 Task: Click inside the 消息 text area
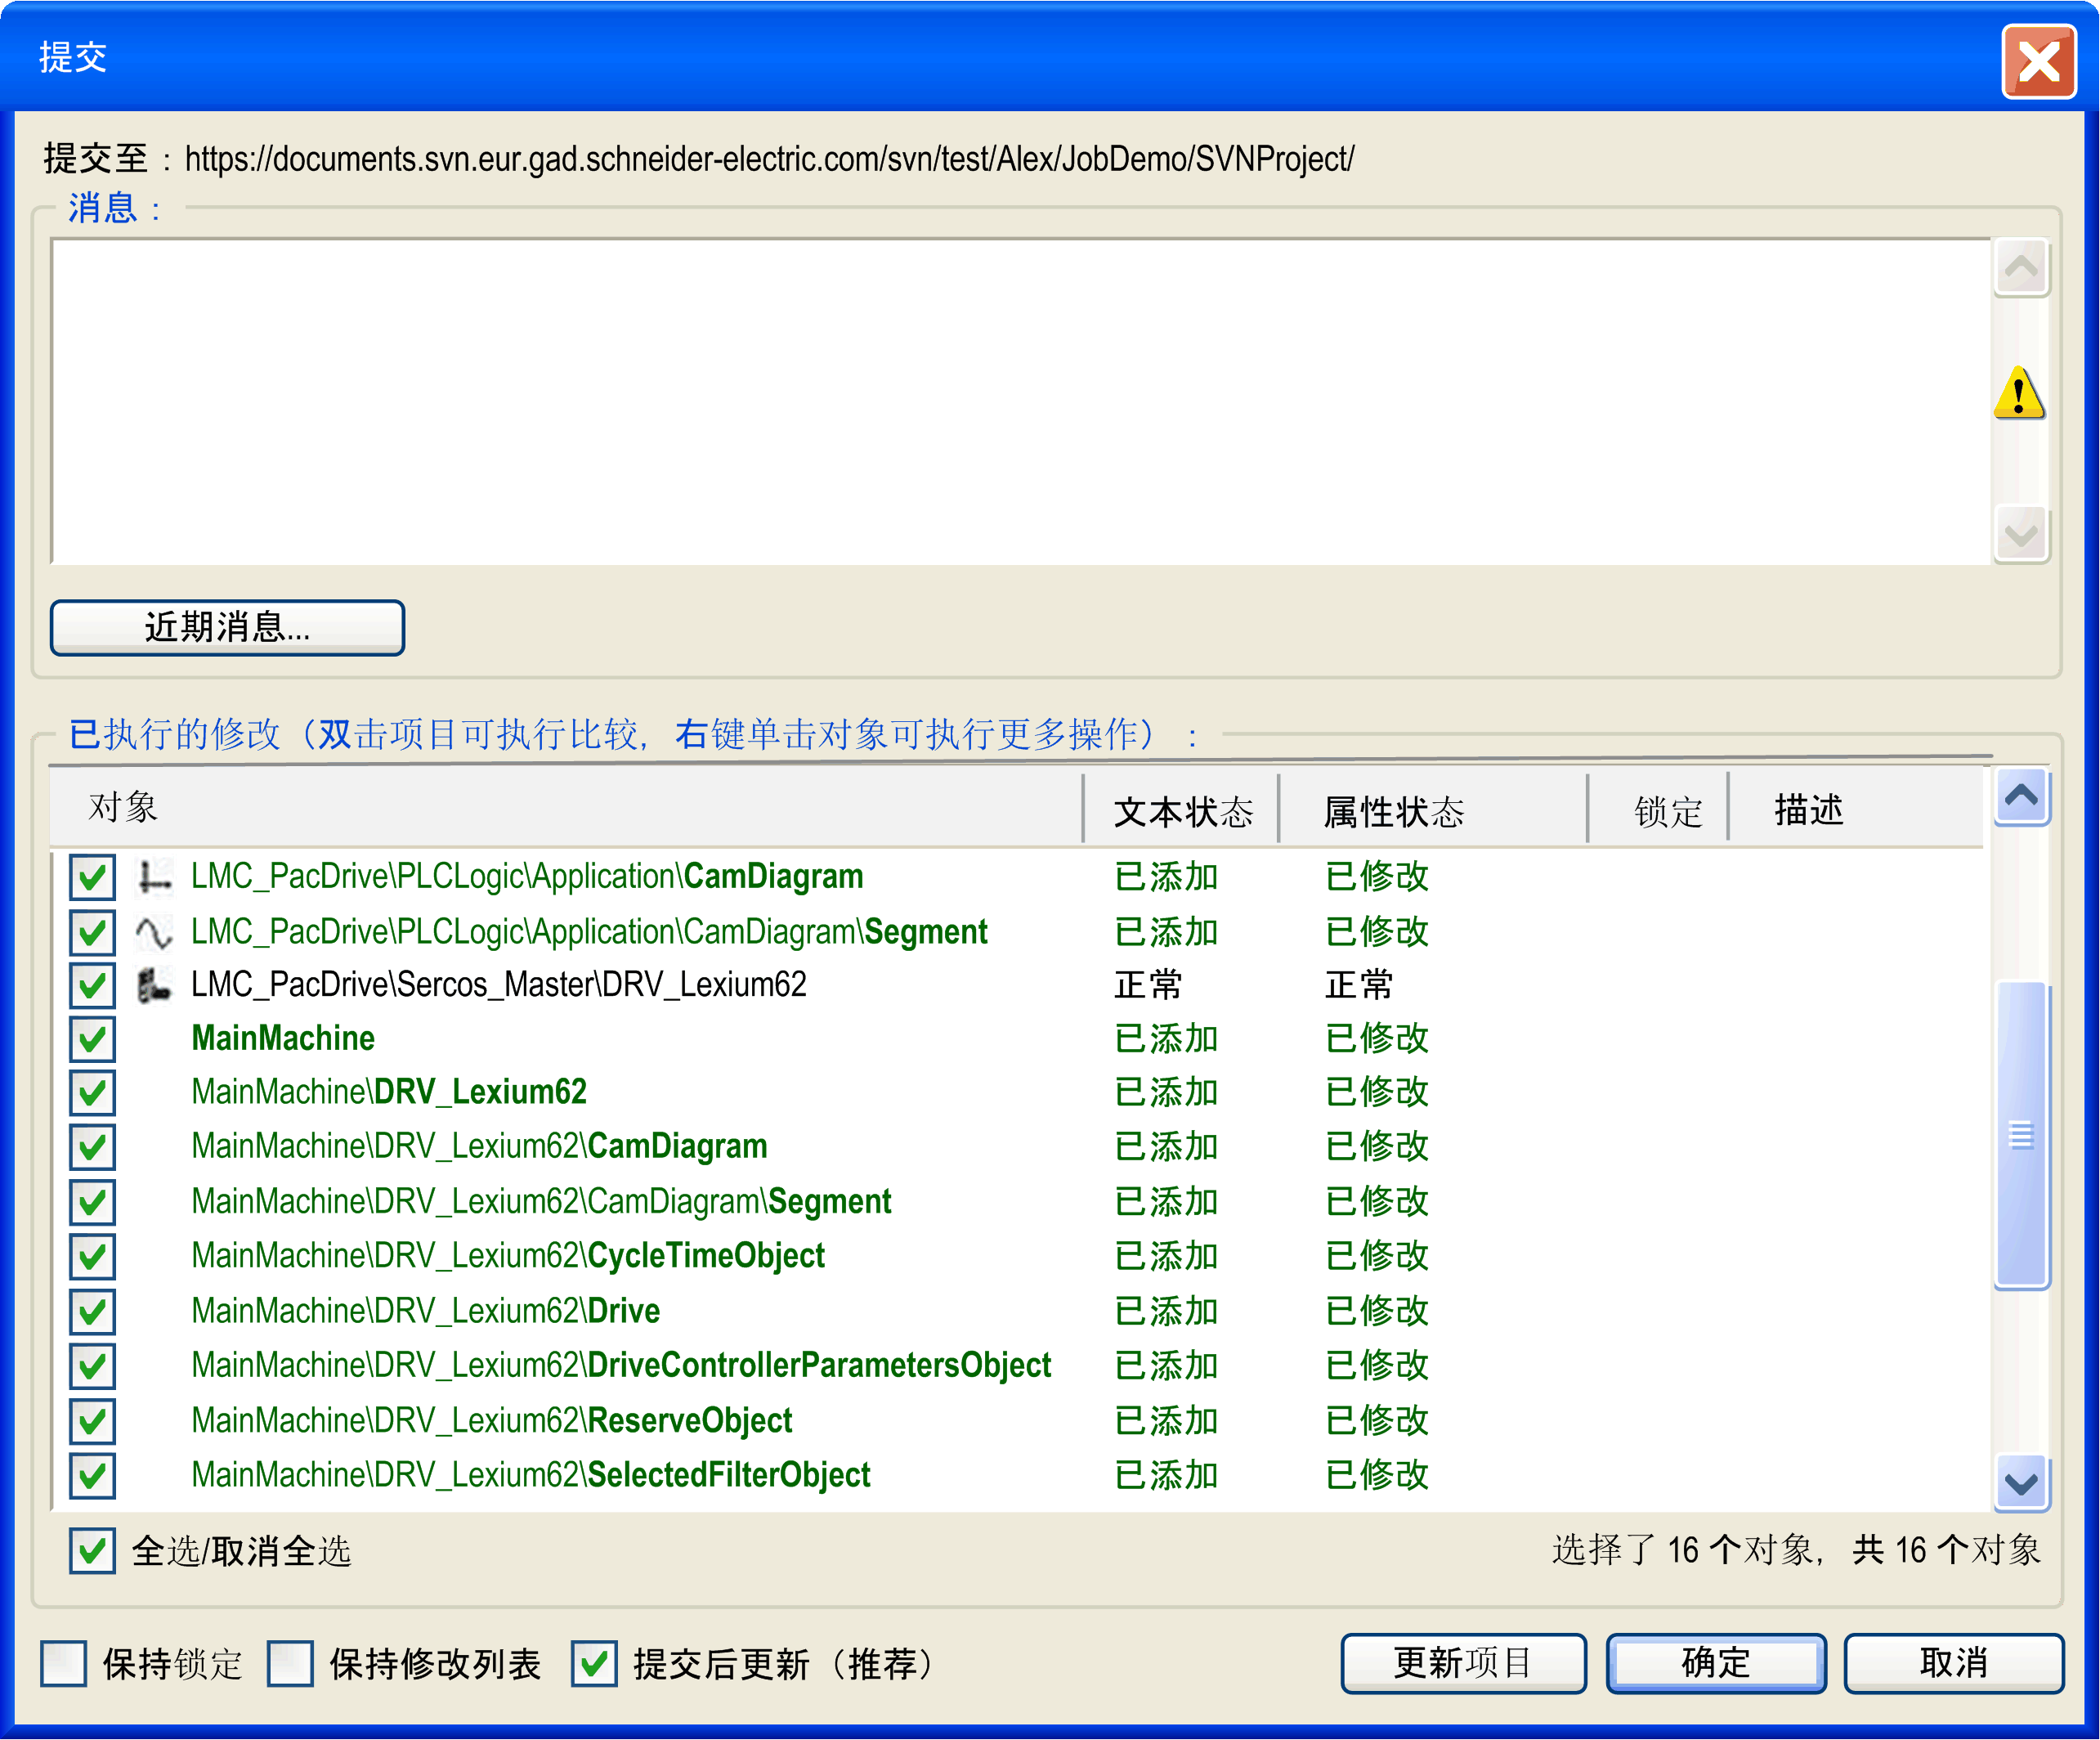[1020, 400]
